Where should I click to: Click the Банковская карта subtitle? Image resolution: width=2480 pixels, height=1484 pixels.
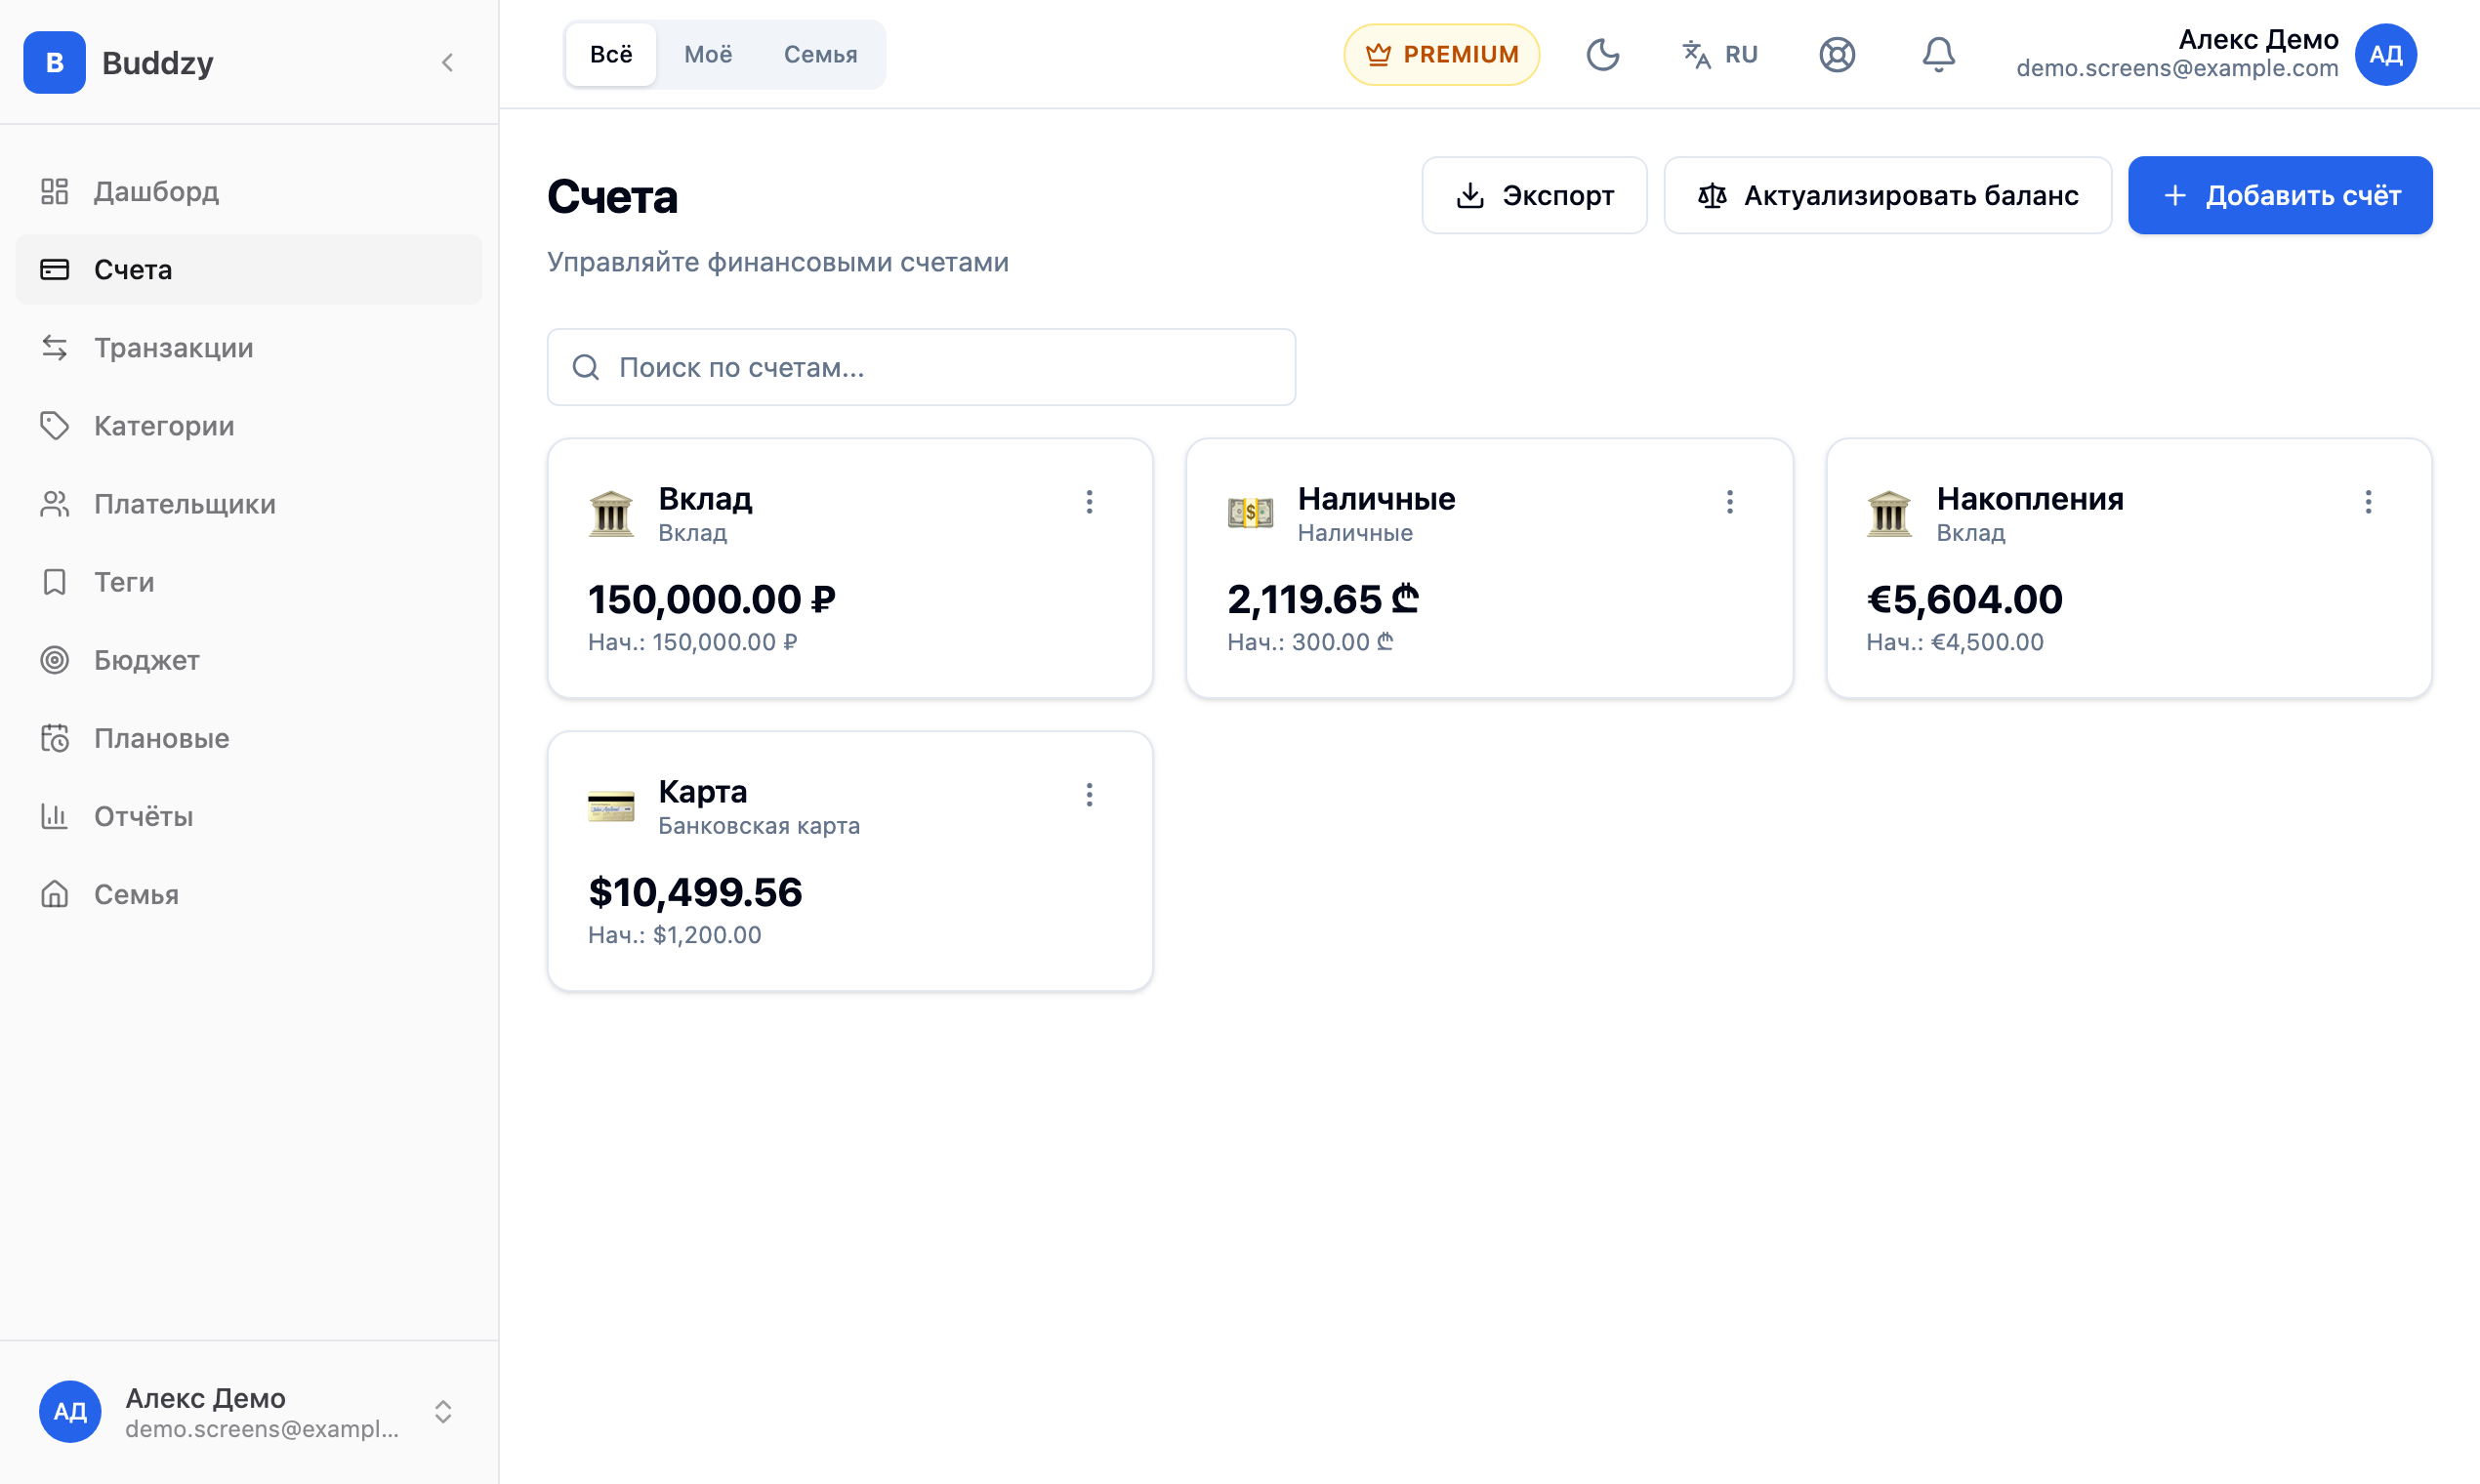(x=758, y=826)
